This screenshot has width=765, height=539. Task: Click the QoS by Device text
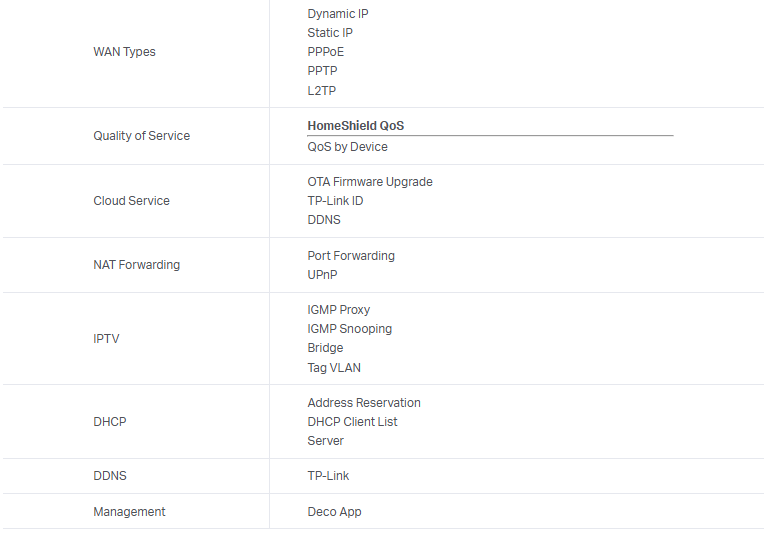point(347,147)
